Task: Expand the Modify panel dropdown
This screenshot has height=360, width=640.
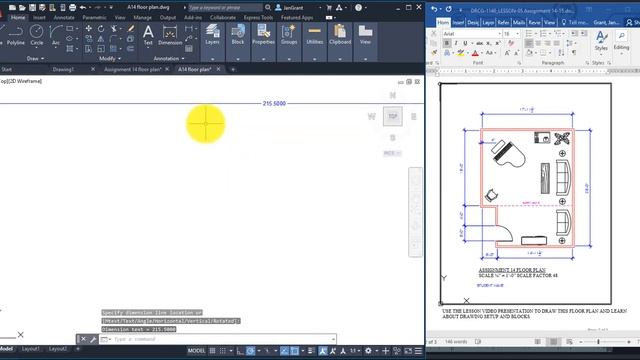Action: pos(110,59)
